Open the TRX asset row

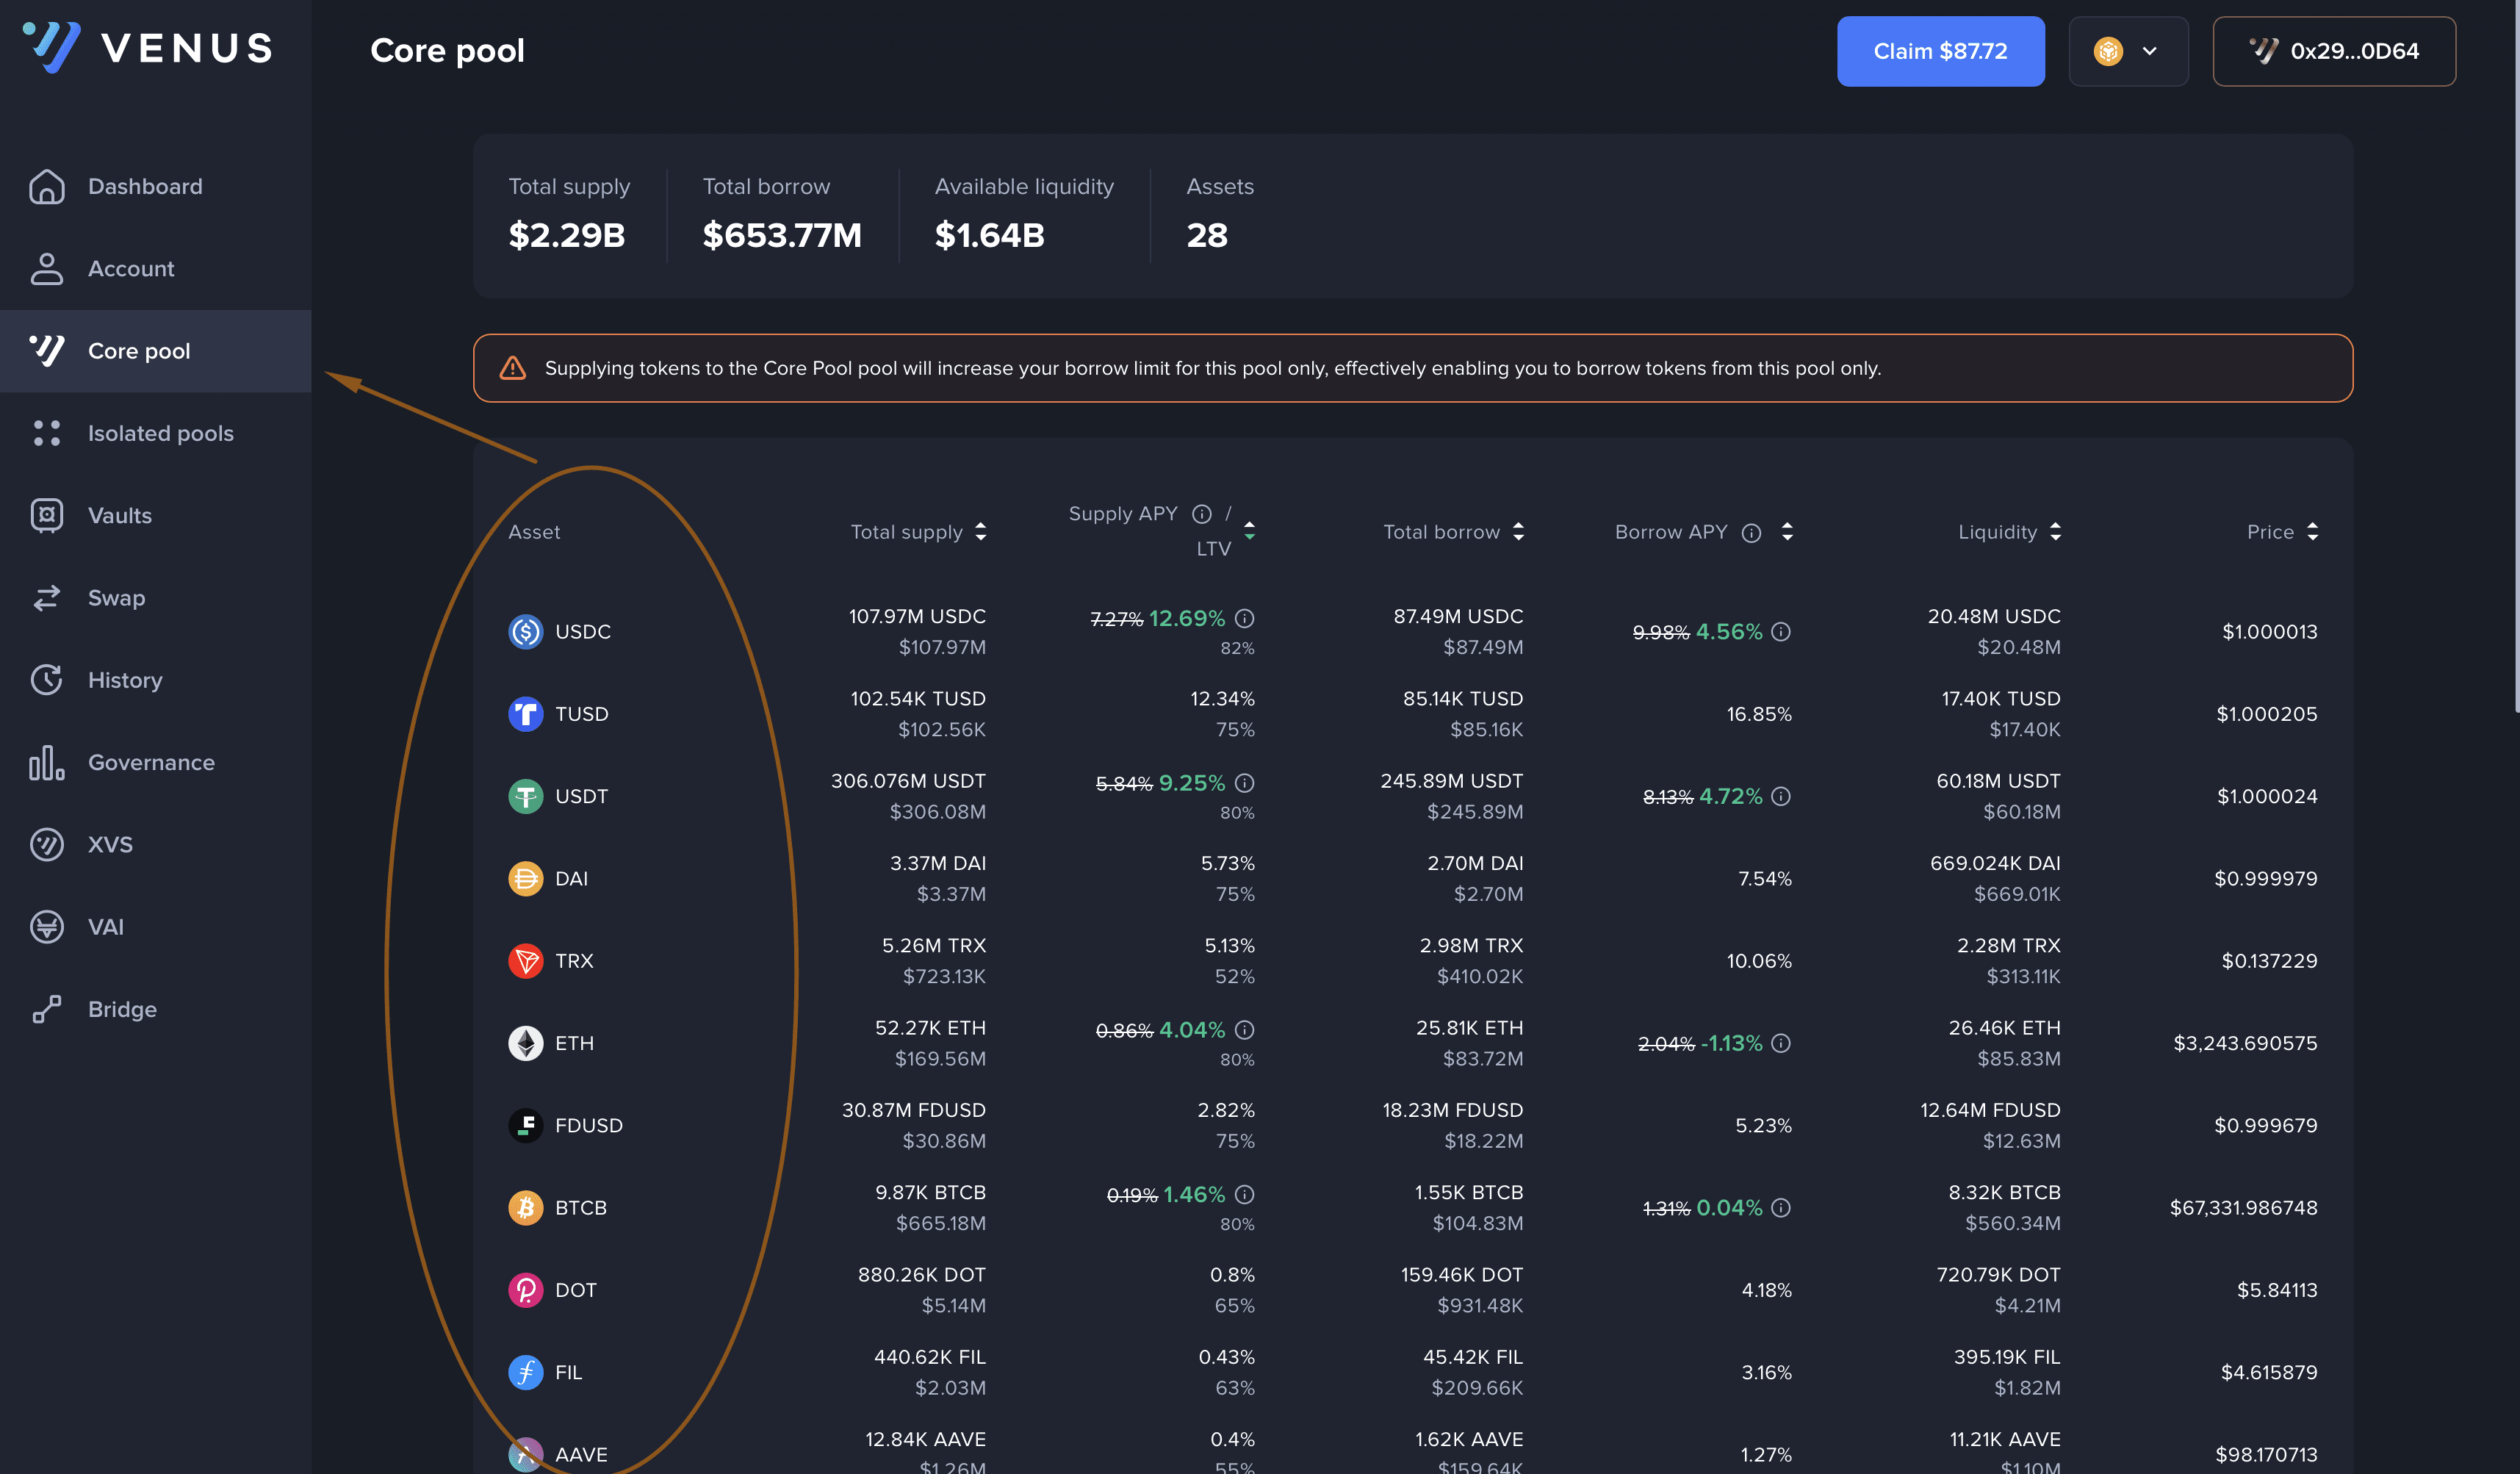click(574, 961)
